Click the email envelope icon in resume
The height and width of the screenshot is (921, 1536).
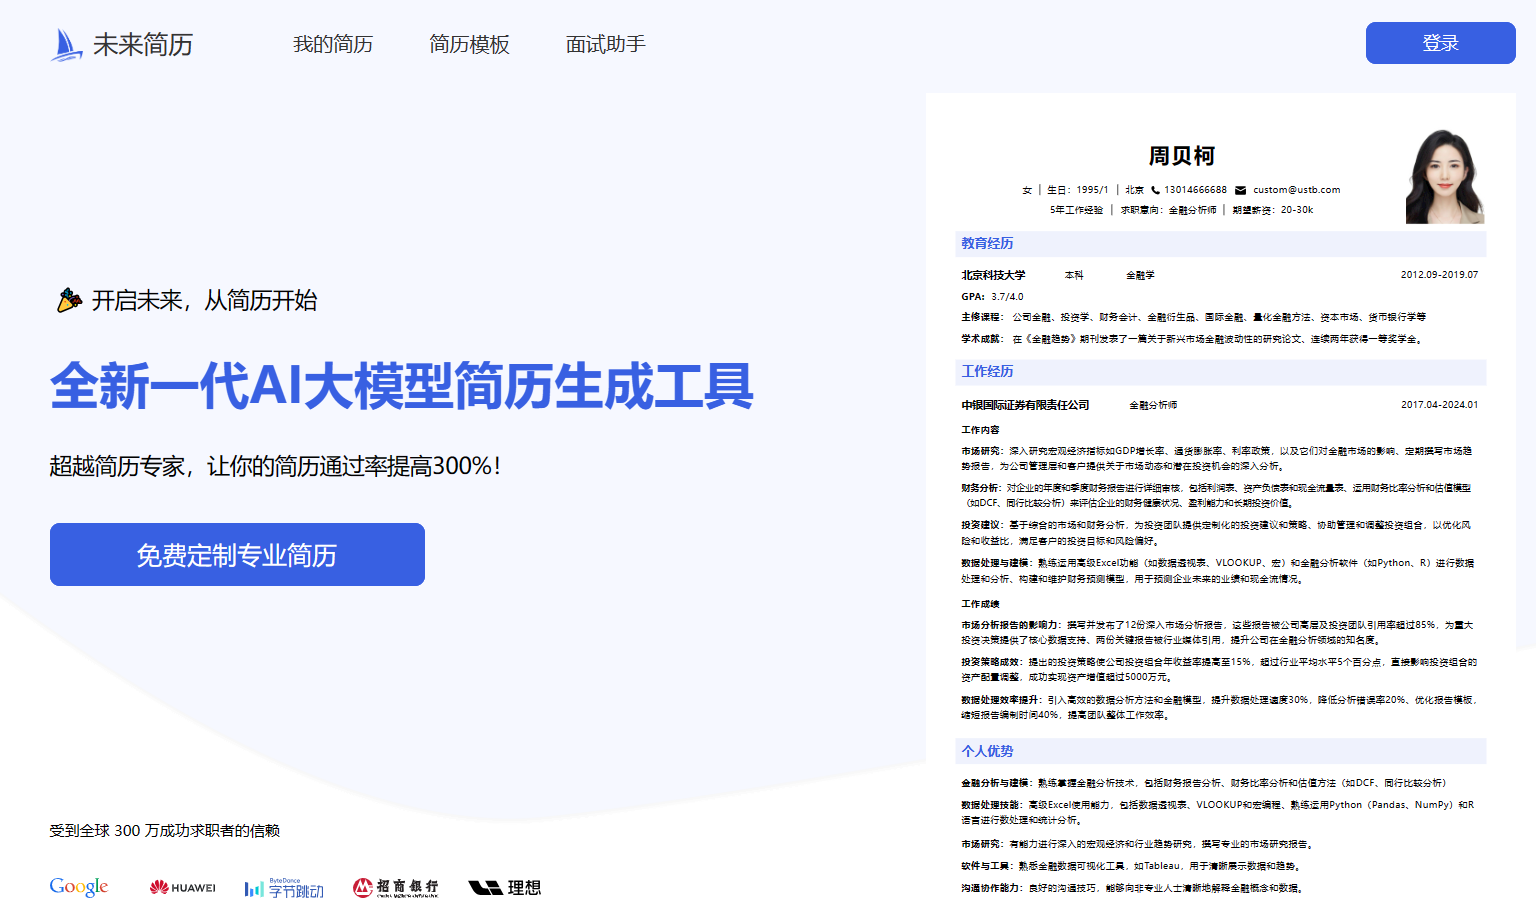(x=1240, y=190)
